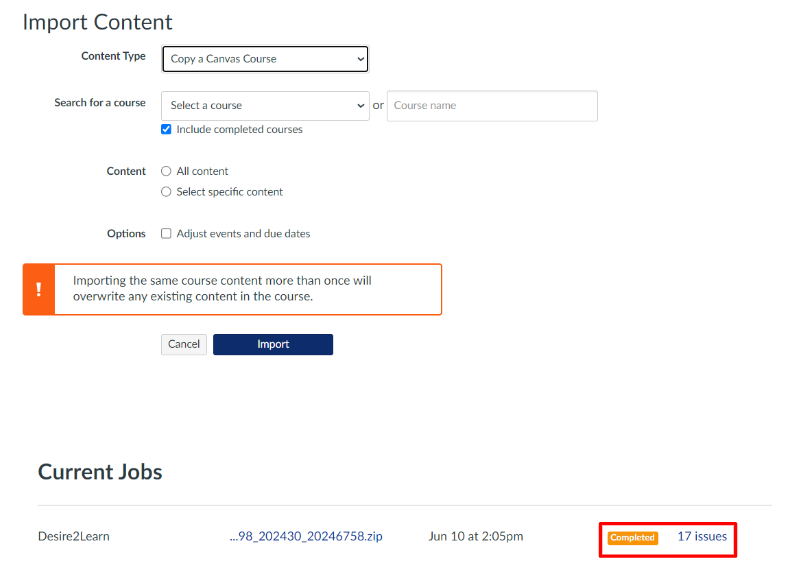Click the Content Type field label
The width and height of the screenshot is (804, 573).
(x=113, y=57)
